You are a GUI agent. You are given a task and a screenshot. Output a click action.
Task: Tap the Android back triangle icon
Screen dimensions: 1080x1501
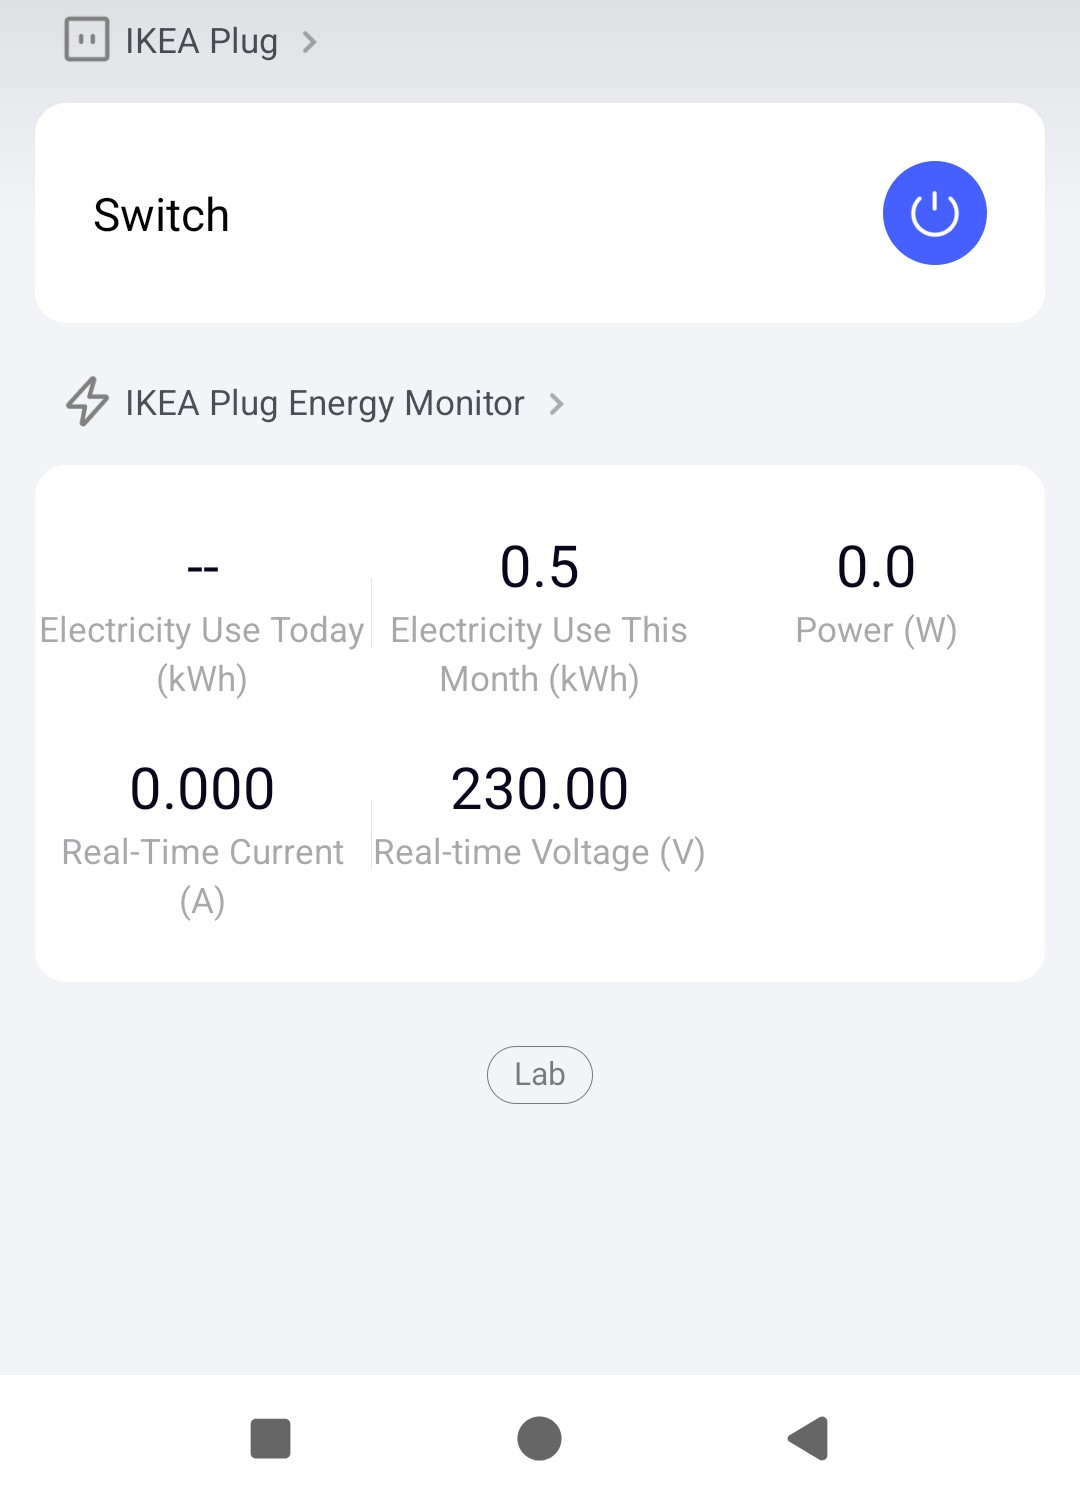pyautogui.click(x=809, y=1439)
